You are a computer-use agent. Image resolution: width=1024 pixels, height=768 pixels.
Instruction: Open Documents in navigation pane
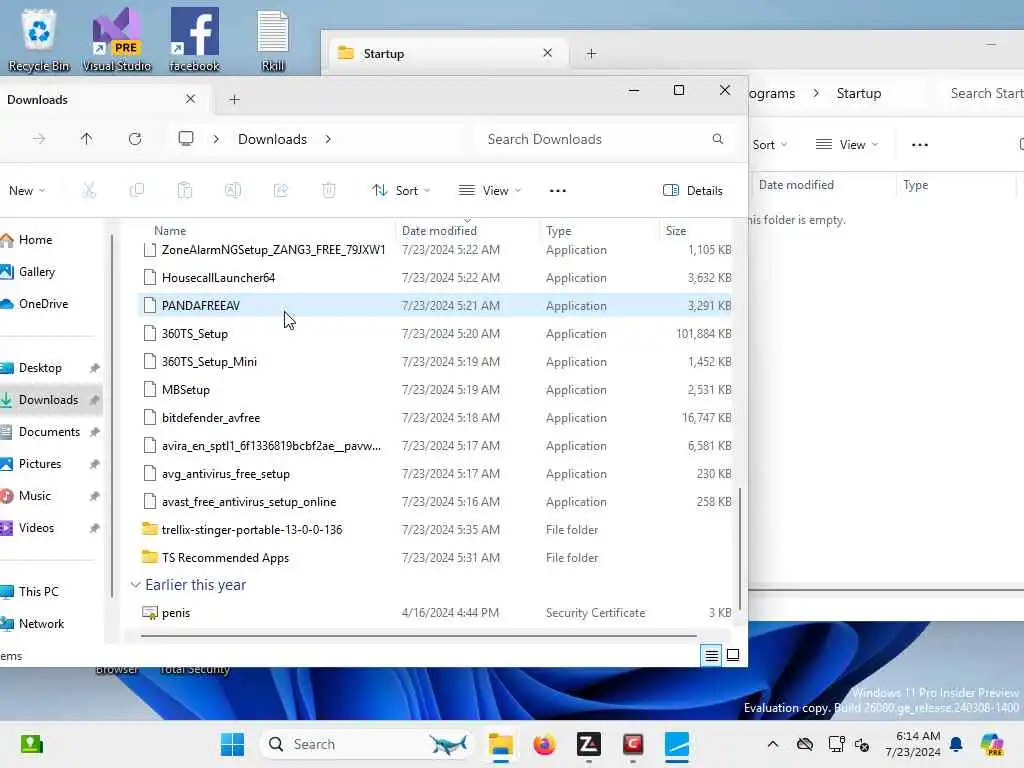(x=51, y=432)
